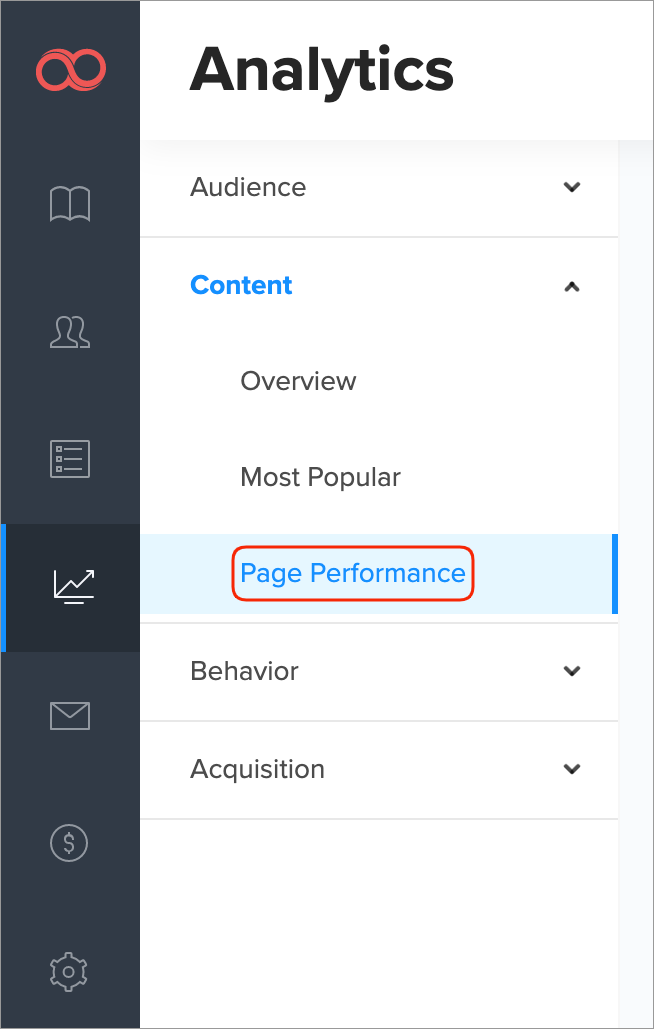Image resolution: width=654 pixels, height=1029 pixels.
Task: Open the envelope mail sidebar icon
Action: tap(70, 715)
